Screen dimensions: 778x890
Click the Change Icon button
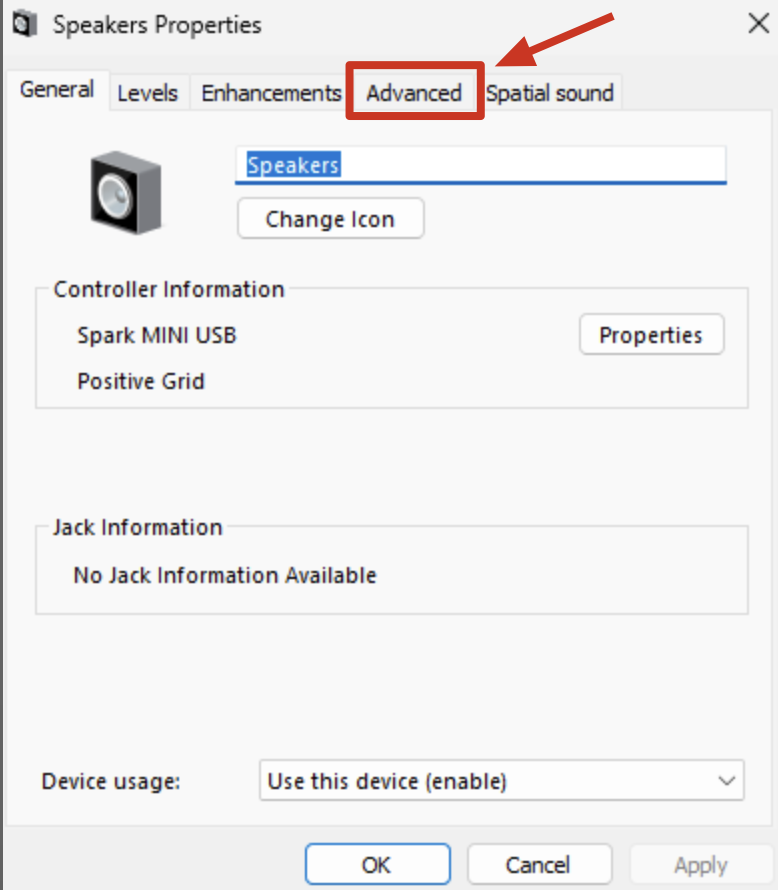(330, 218)
